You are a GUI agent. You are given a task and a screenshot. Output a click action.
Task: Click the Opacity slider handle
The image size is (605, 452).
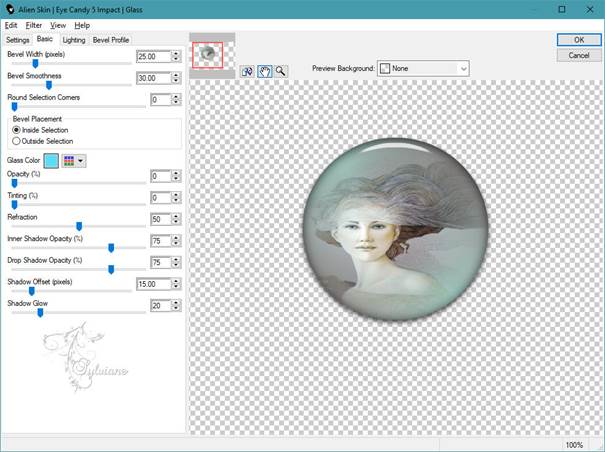15,183
